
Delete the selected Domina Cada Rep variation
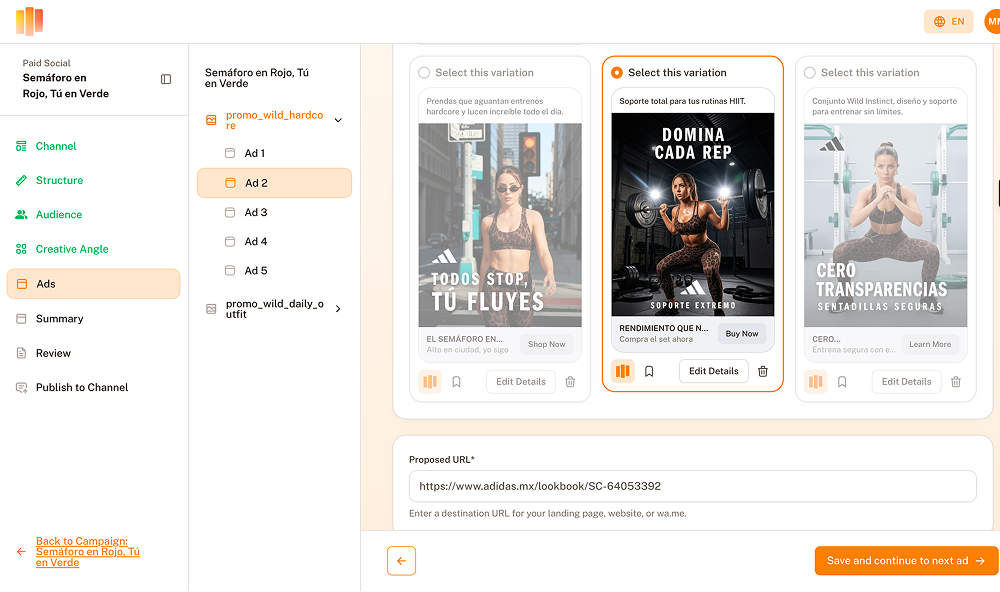pyautogui.click(x=763, y=371)
